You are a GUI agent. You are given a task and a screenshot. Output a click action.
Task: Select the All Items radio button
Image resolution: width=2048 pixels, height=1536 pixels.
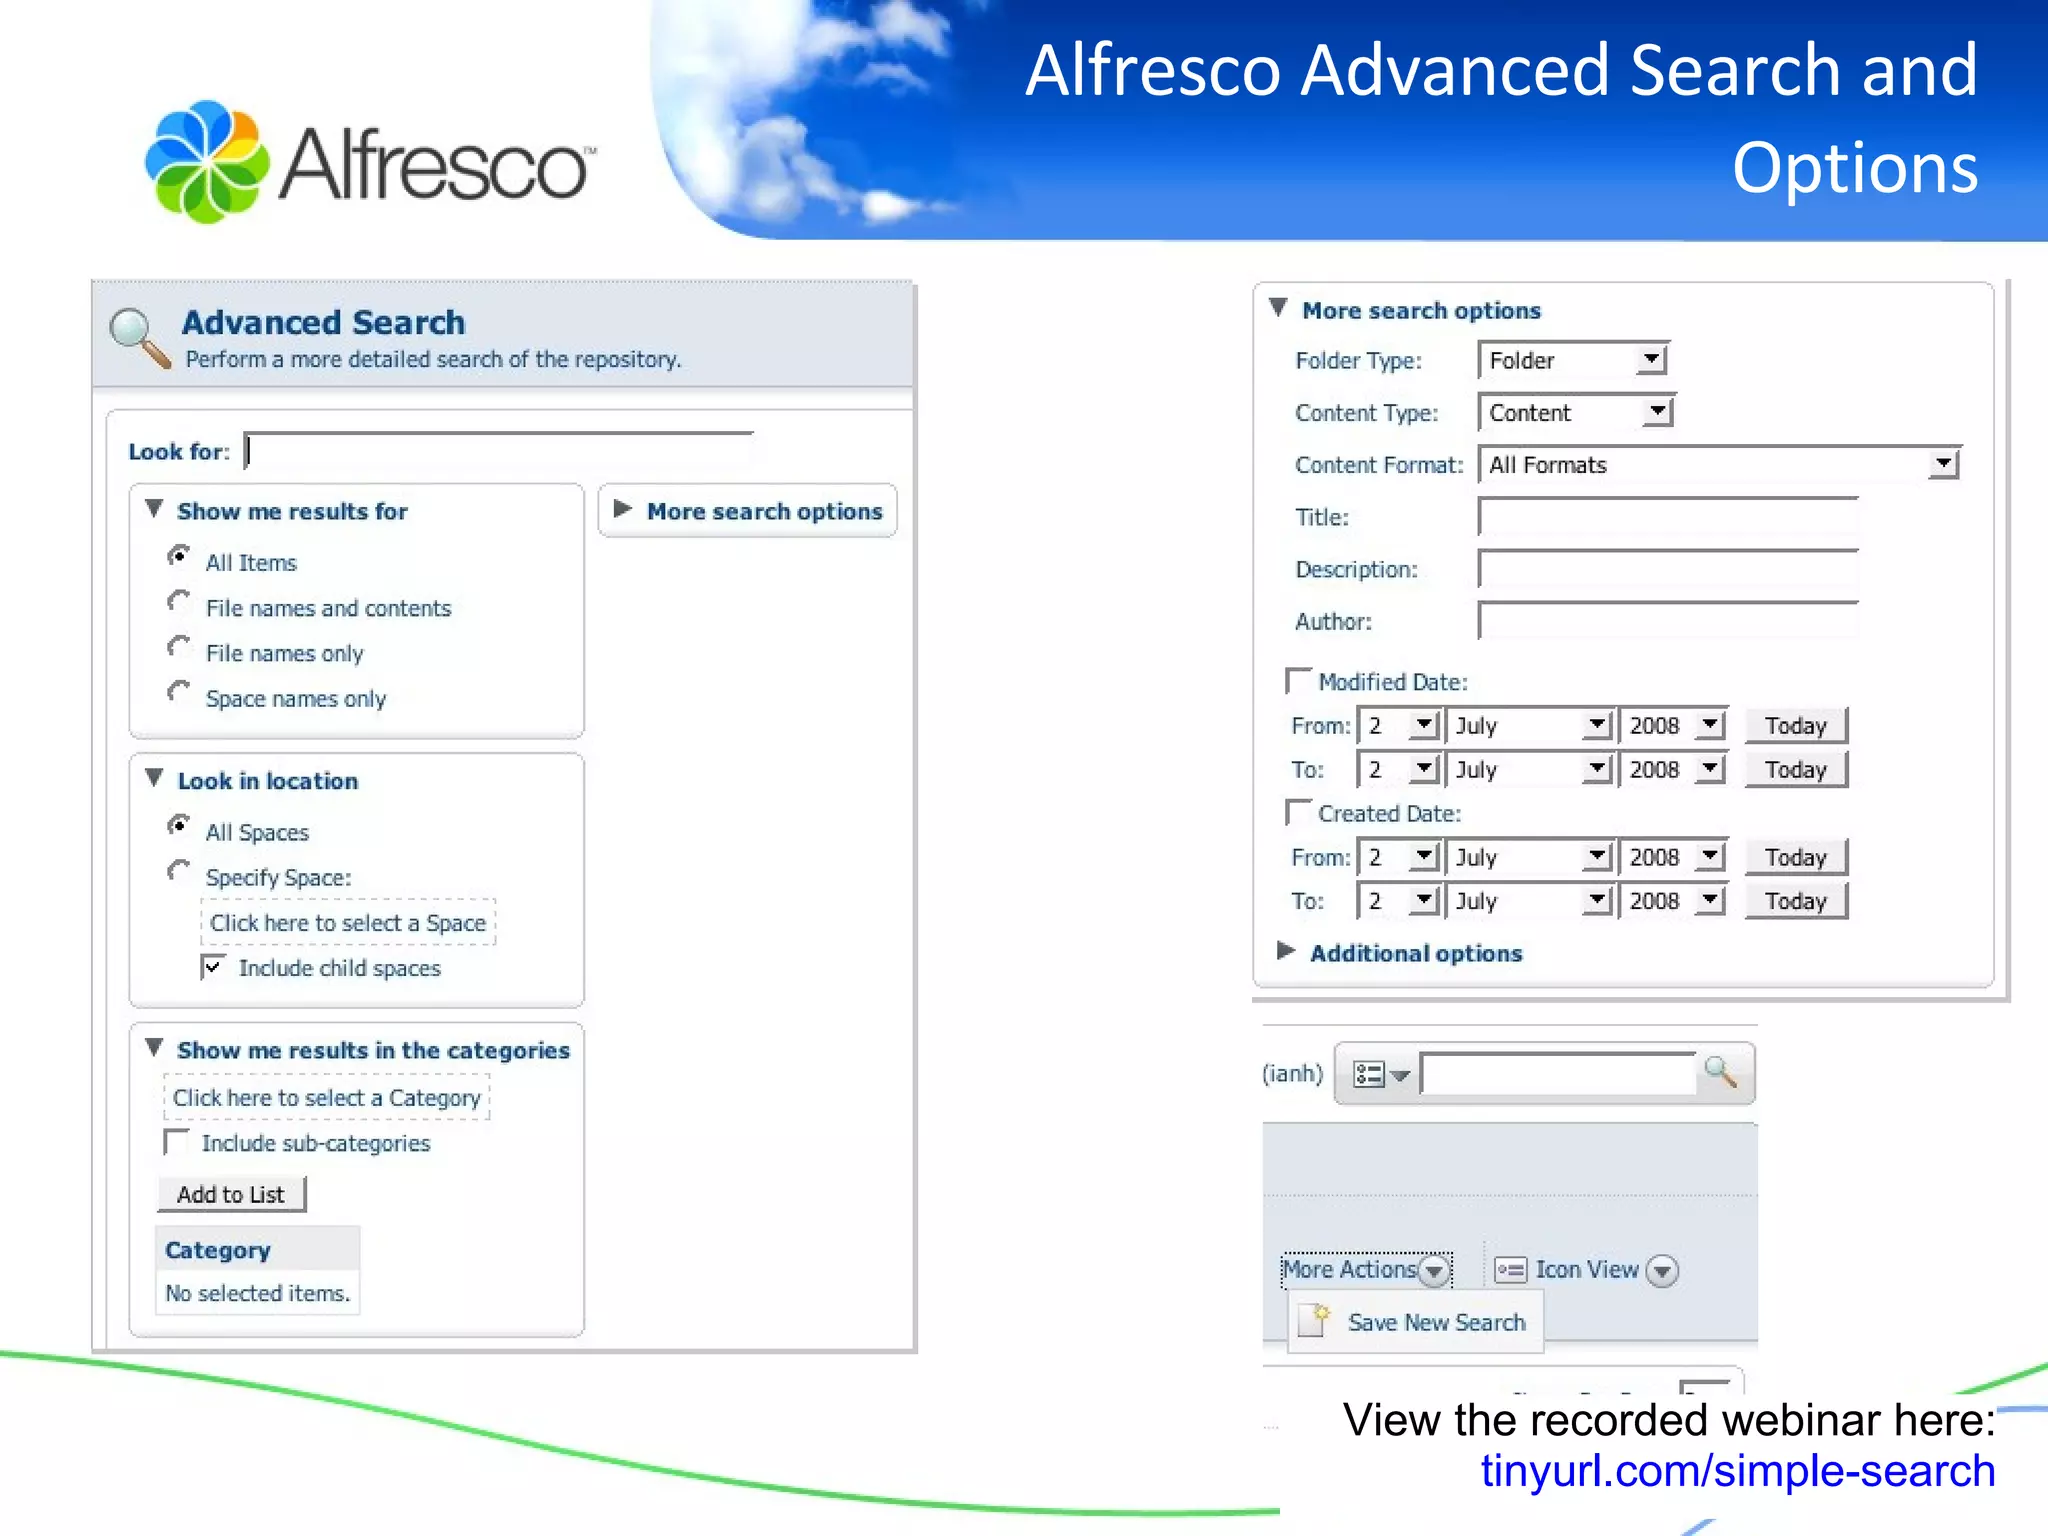tap(179, 556)
